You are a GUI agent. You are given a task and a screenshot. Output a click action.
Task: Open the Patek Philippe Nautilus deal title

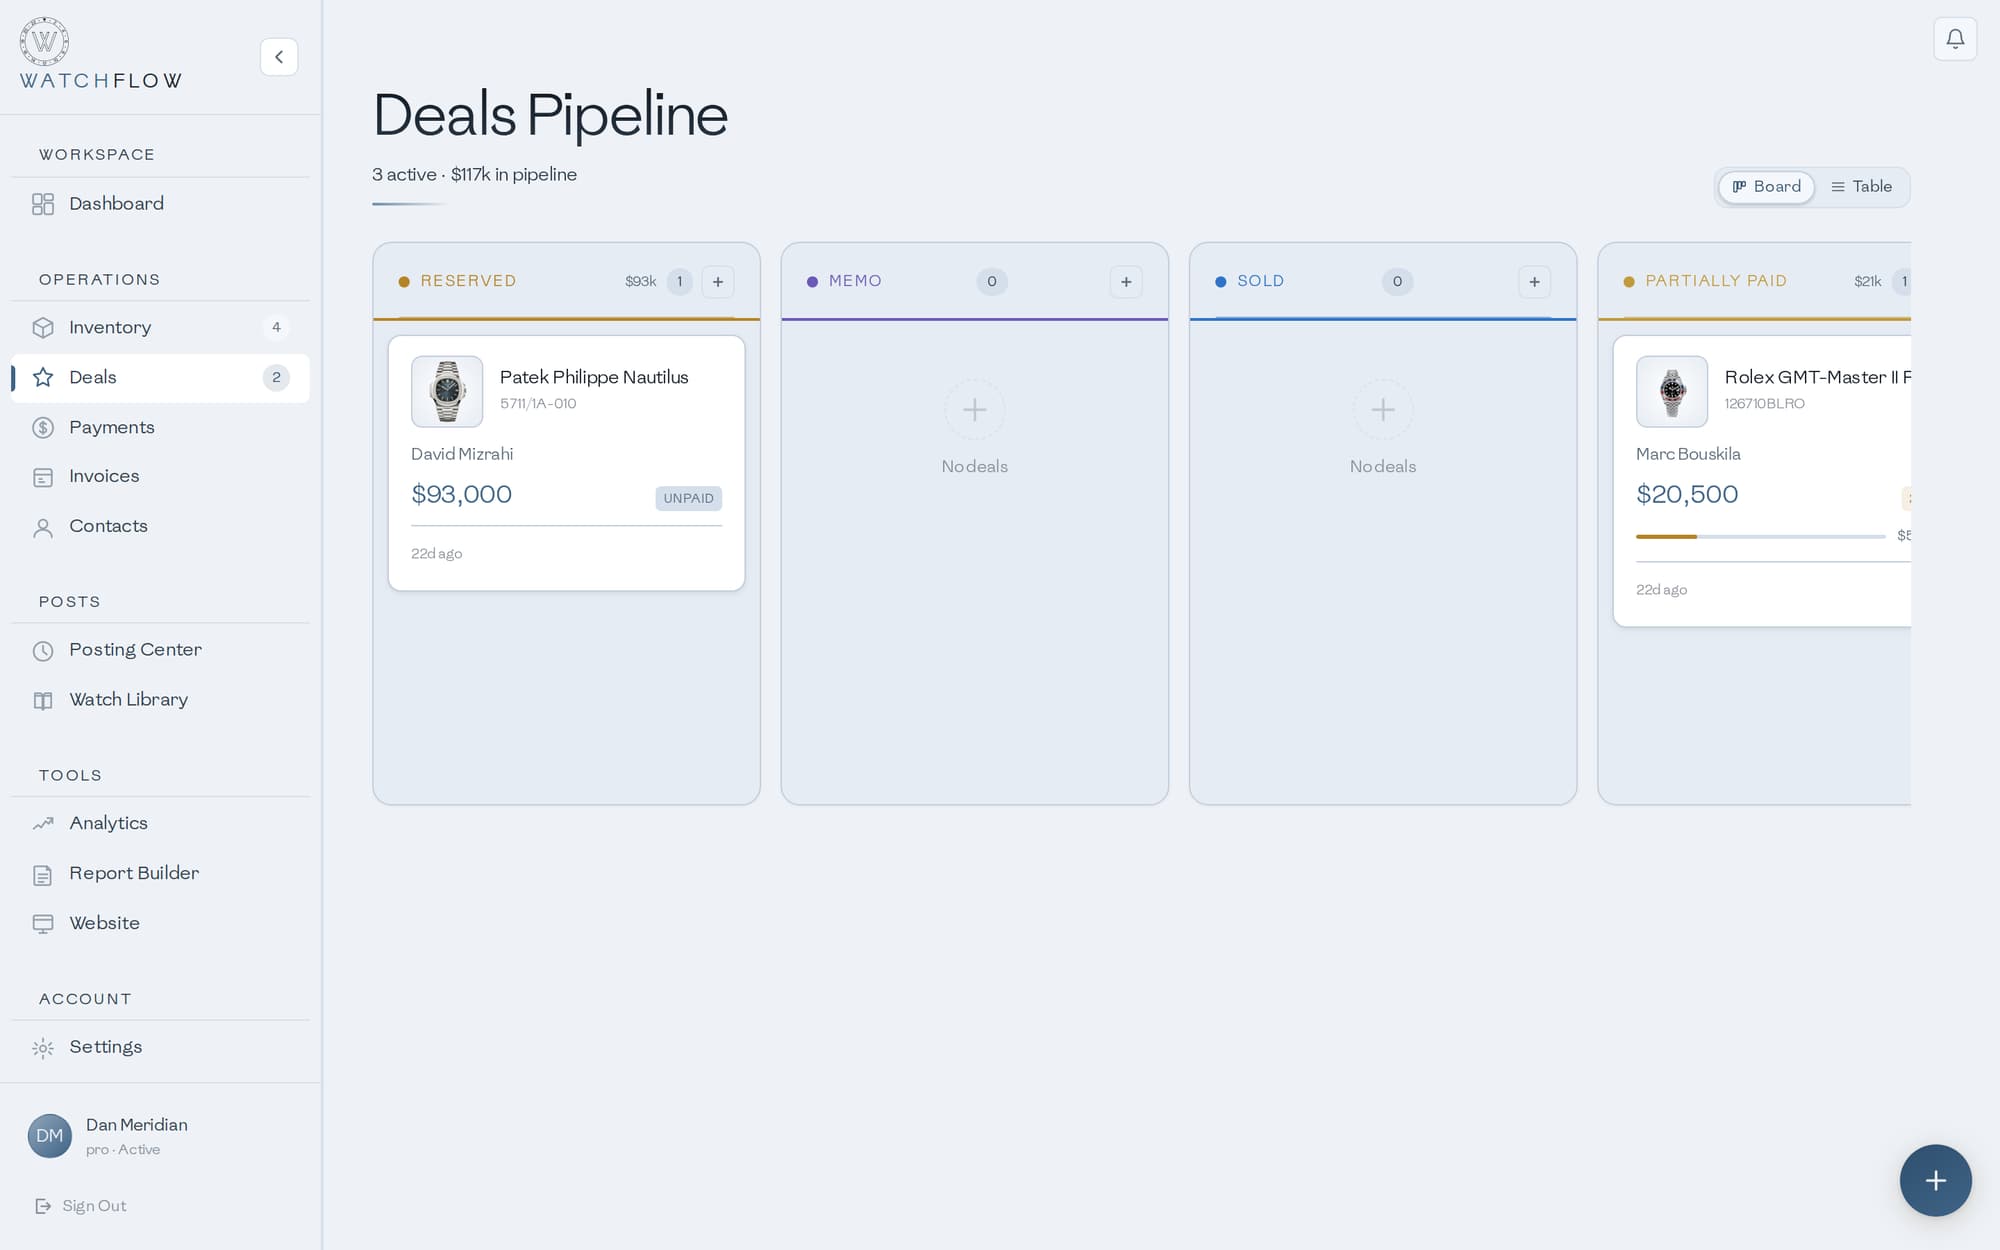(x=594, y=377)
